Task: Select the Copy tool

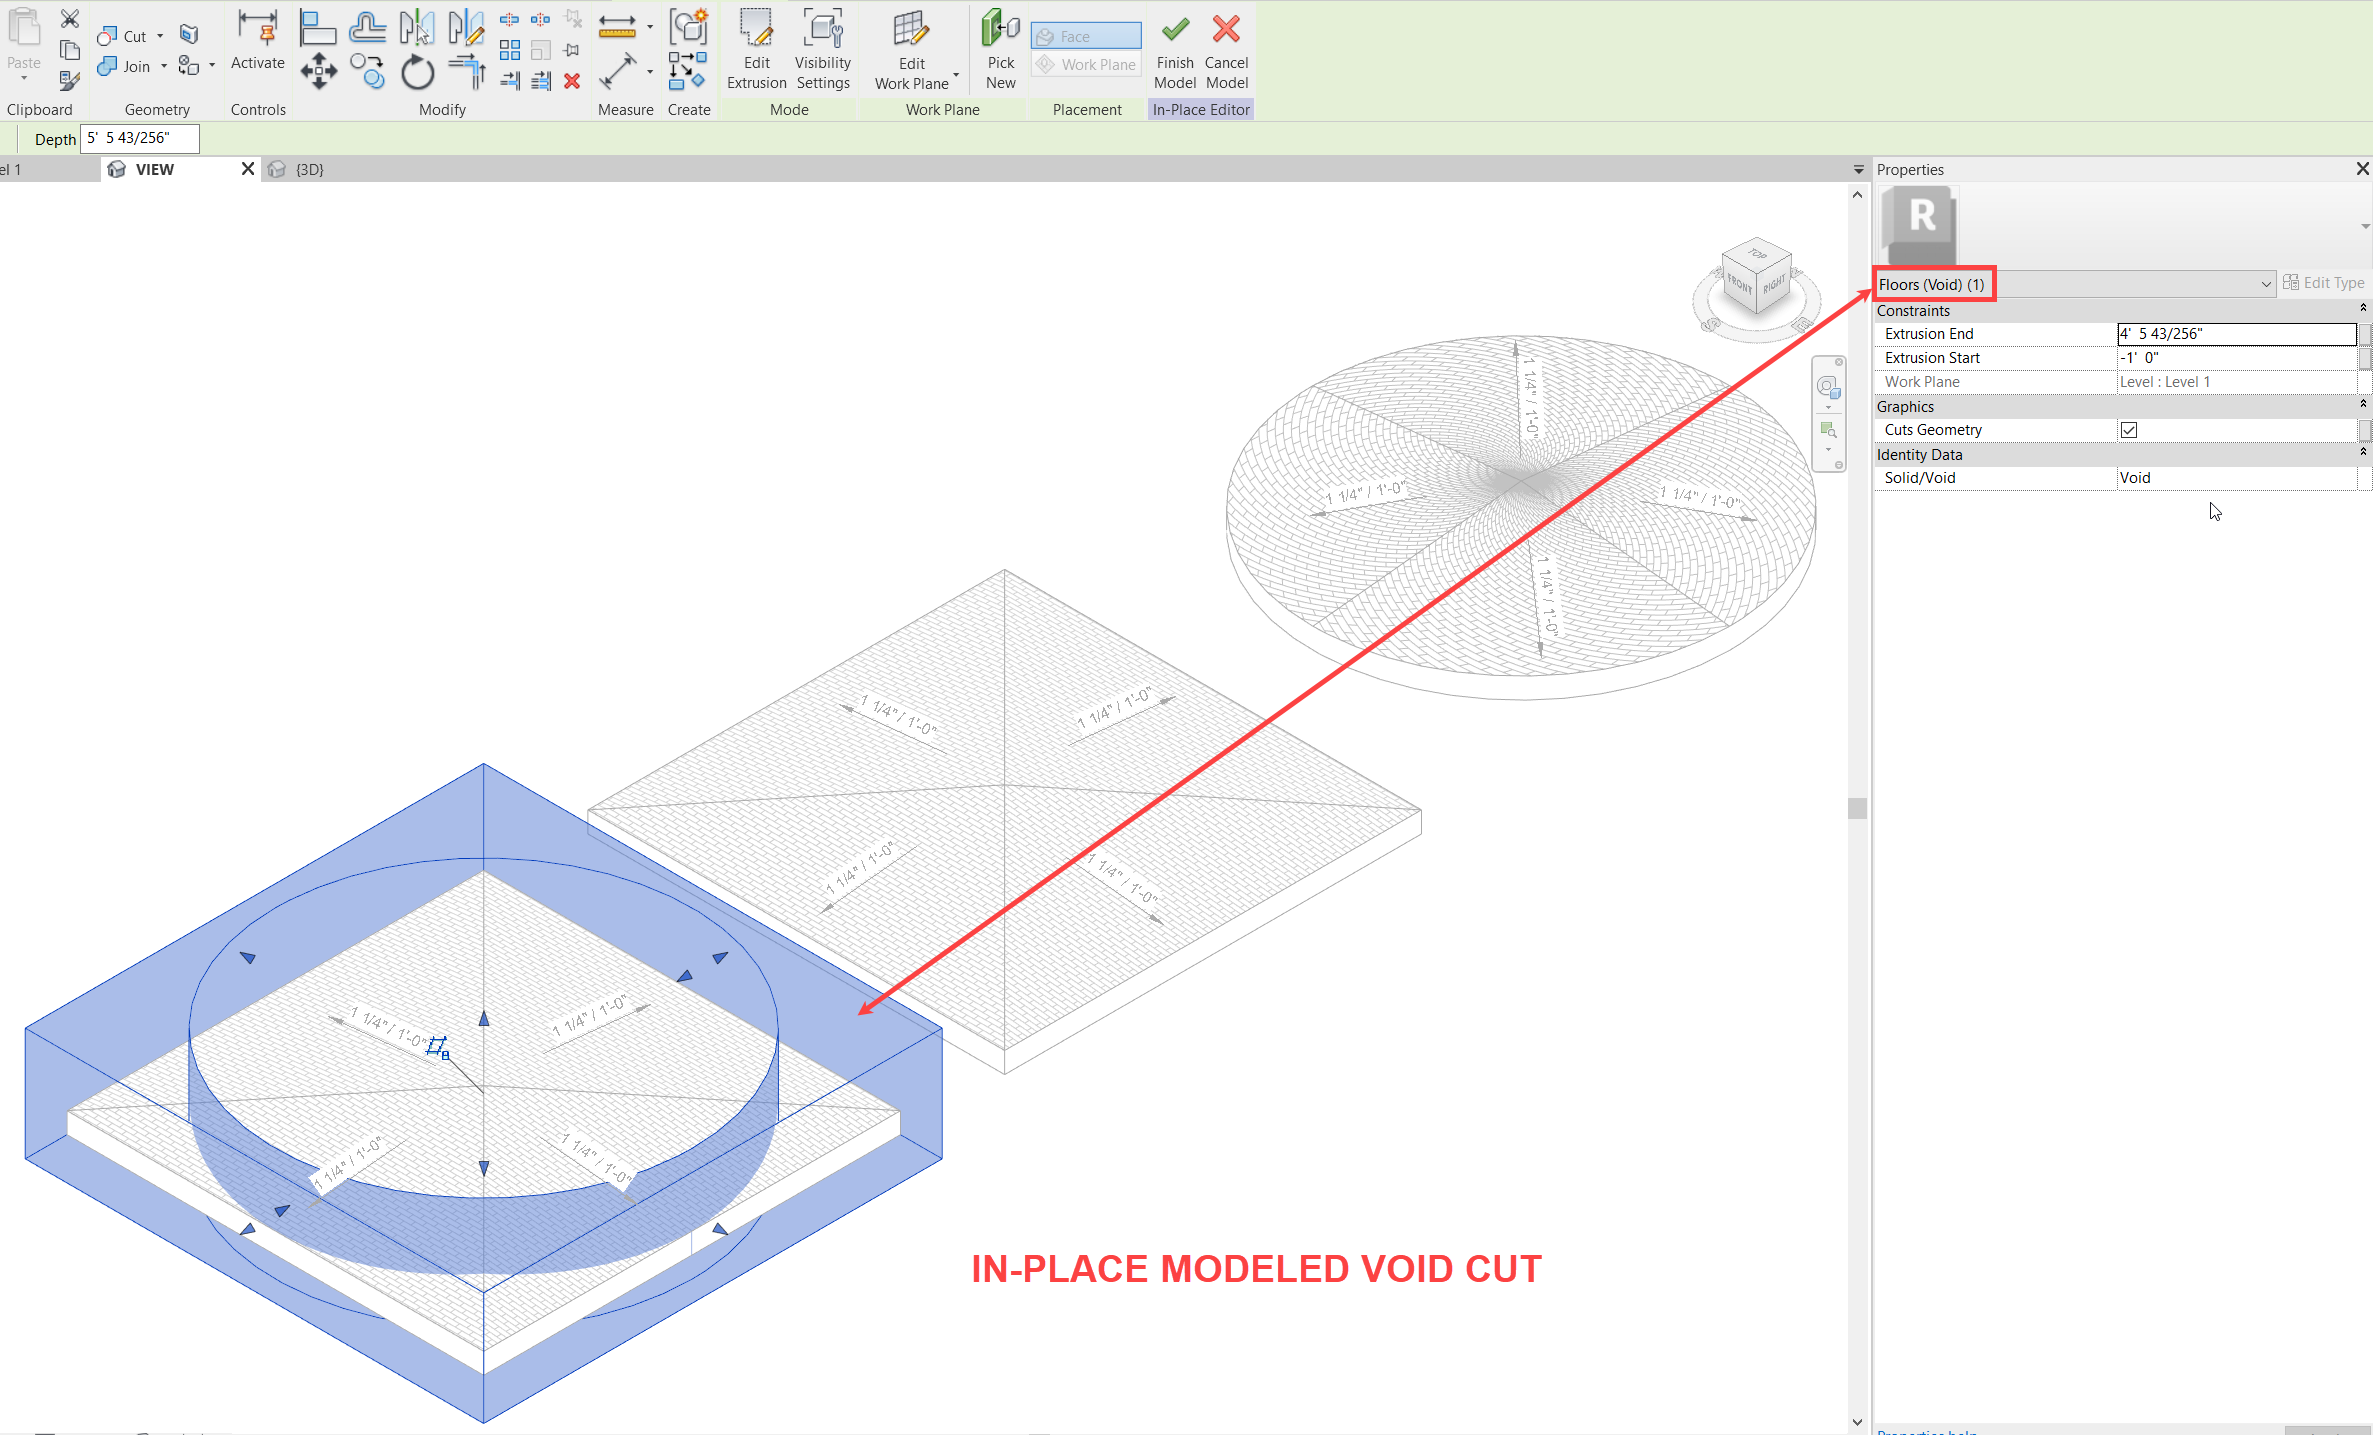Action: pyautogui.click(x=367, y=71)
